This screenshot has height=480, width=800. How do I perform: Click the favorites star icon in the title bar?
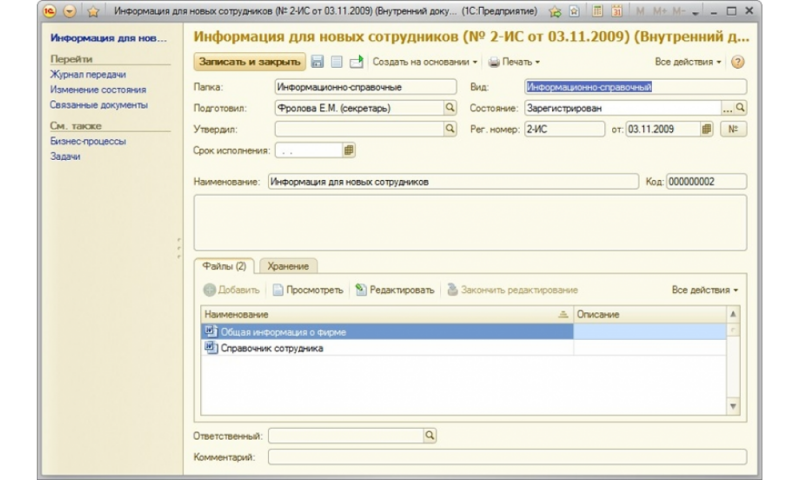93,11
